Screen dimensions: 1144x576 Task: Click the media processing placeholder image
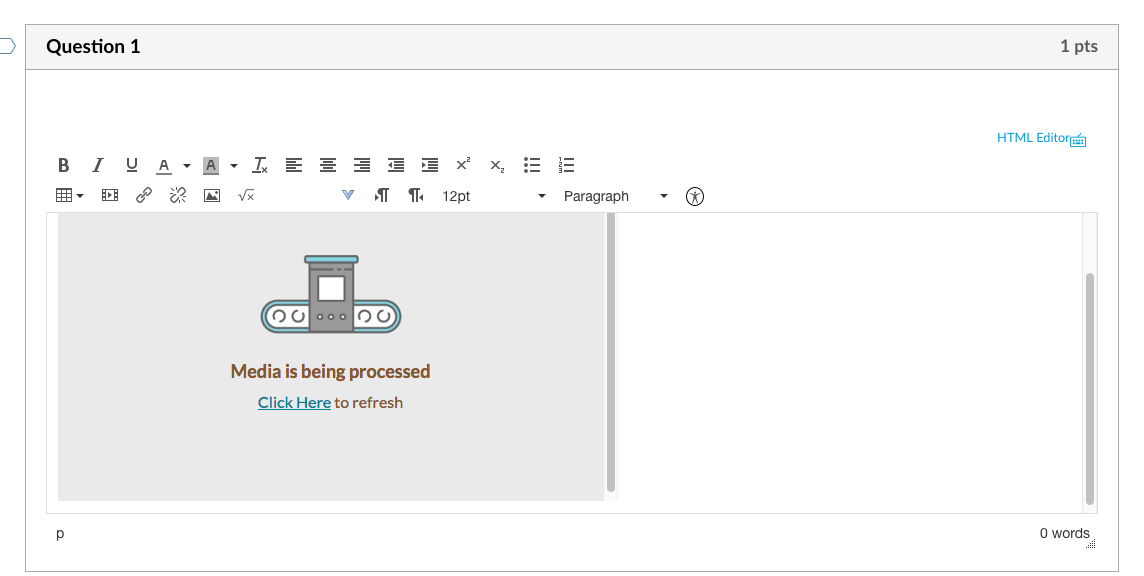click(331, 294)
